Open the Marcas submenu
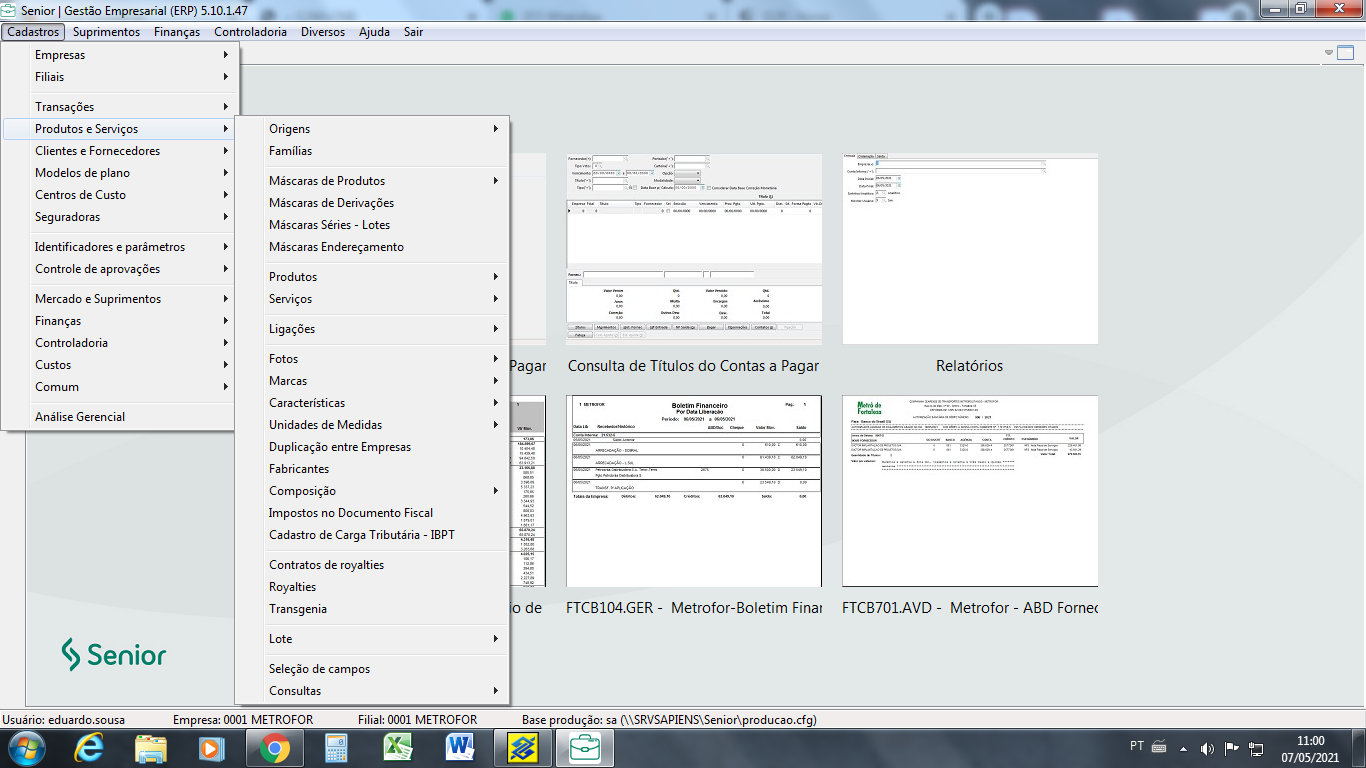Screen dimensions: 1366x768 pos(372,381)
